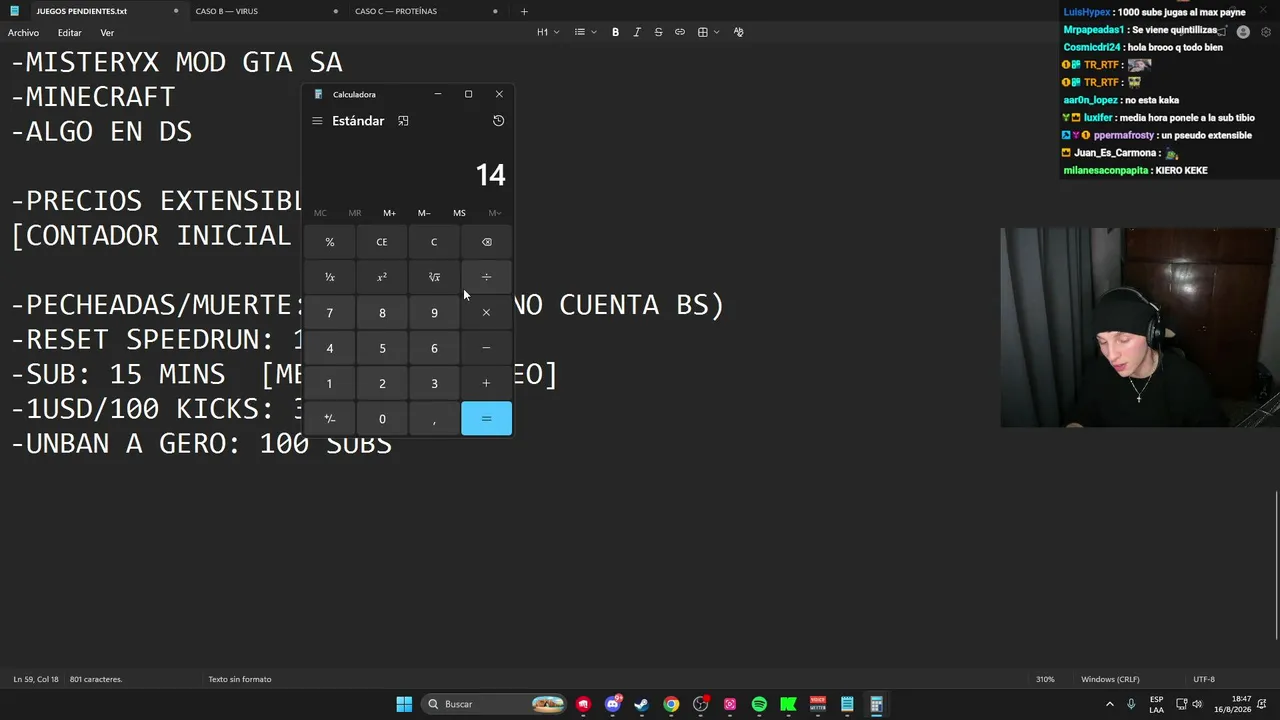Click the Calculator display showing 14
The height and width of the screenshot is (720, 1280).
tap(490, 175)
